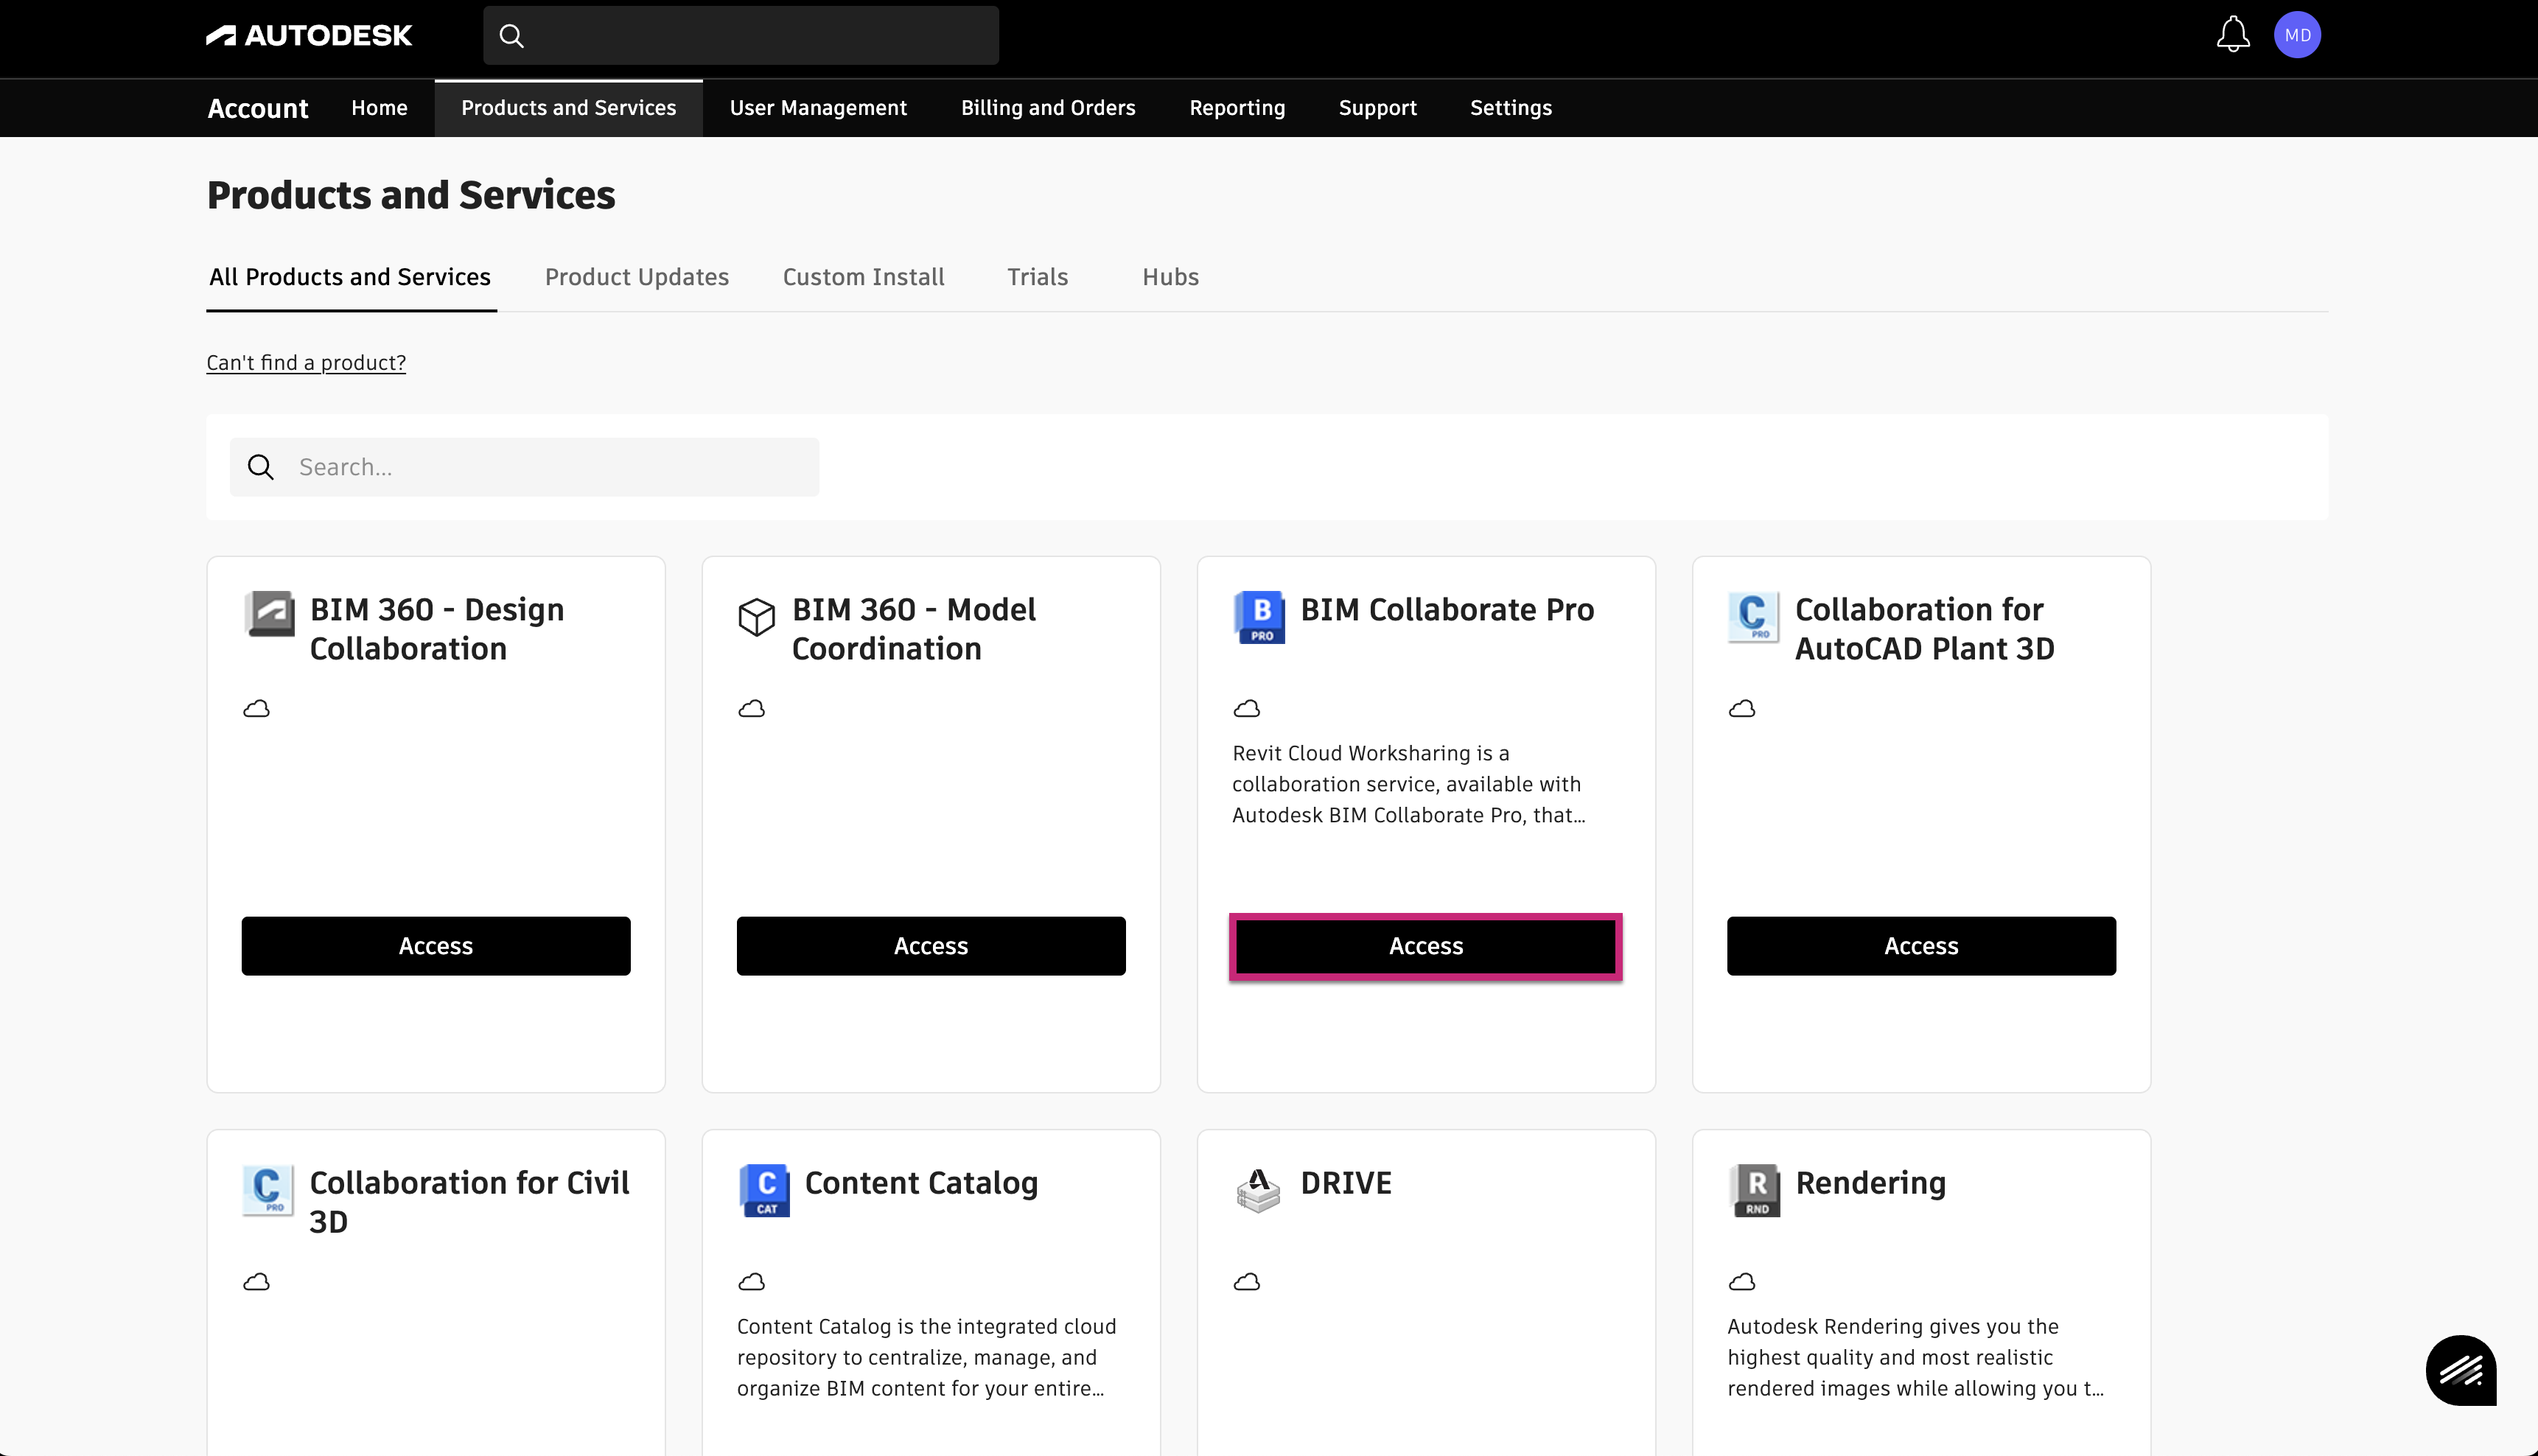Viewport: 2538px width, 1456px height.
Task: Click the DRIVE product icon
Action: [1259, 1190]
